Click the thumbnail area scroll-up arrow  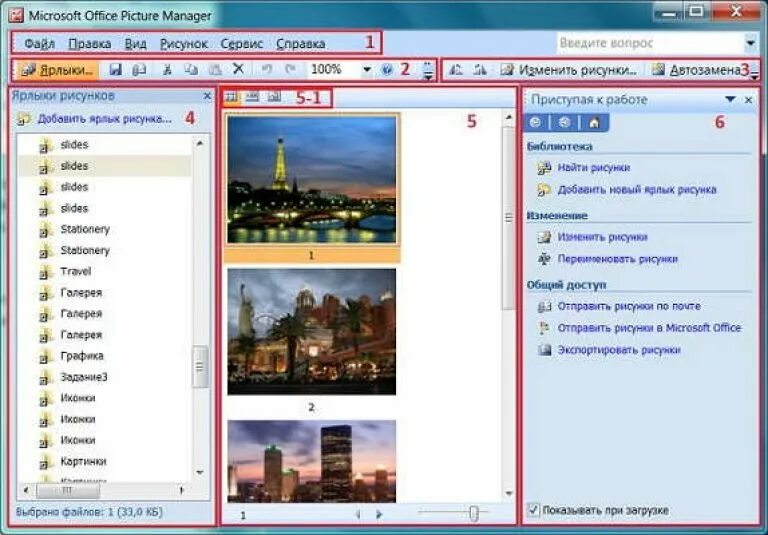[508, 117]
